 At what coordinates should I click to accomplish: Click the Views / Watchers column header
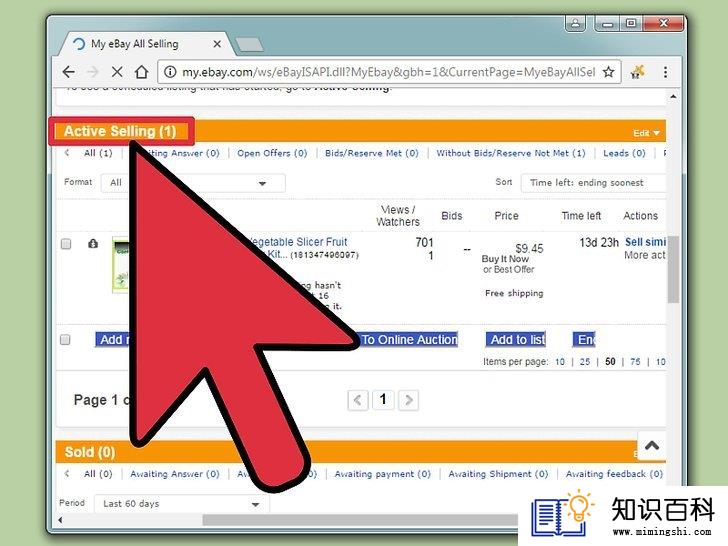tap(398, 216)
